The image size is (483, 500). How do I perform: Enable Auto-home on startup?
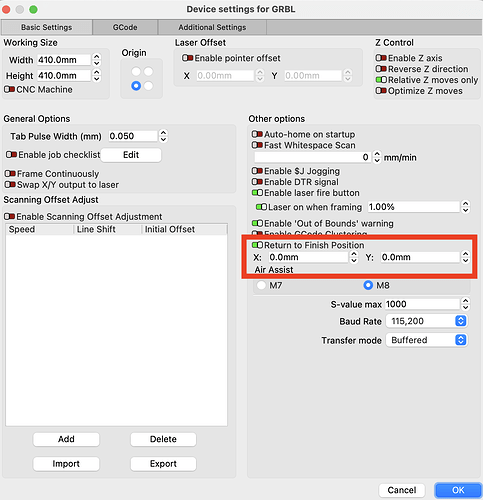pos(257,134)
